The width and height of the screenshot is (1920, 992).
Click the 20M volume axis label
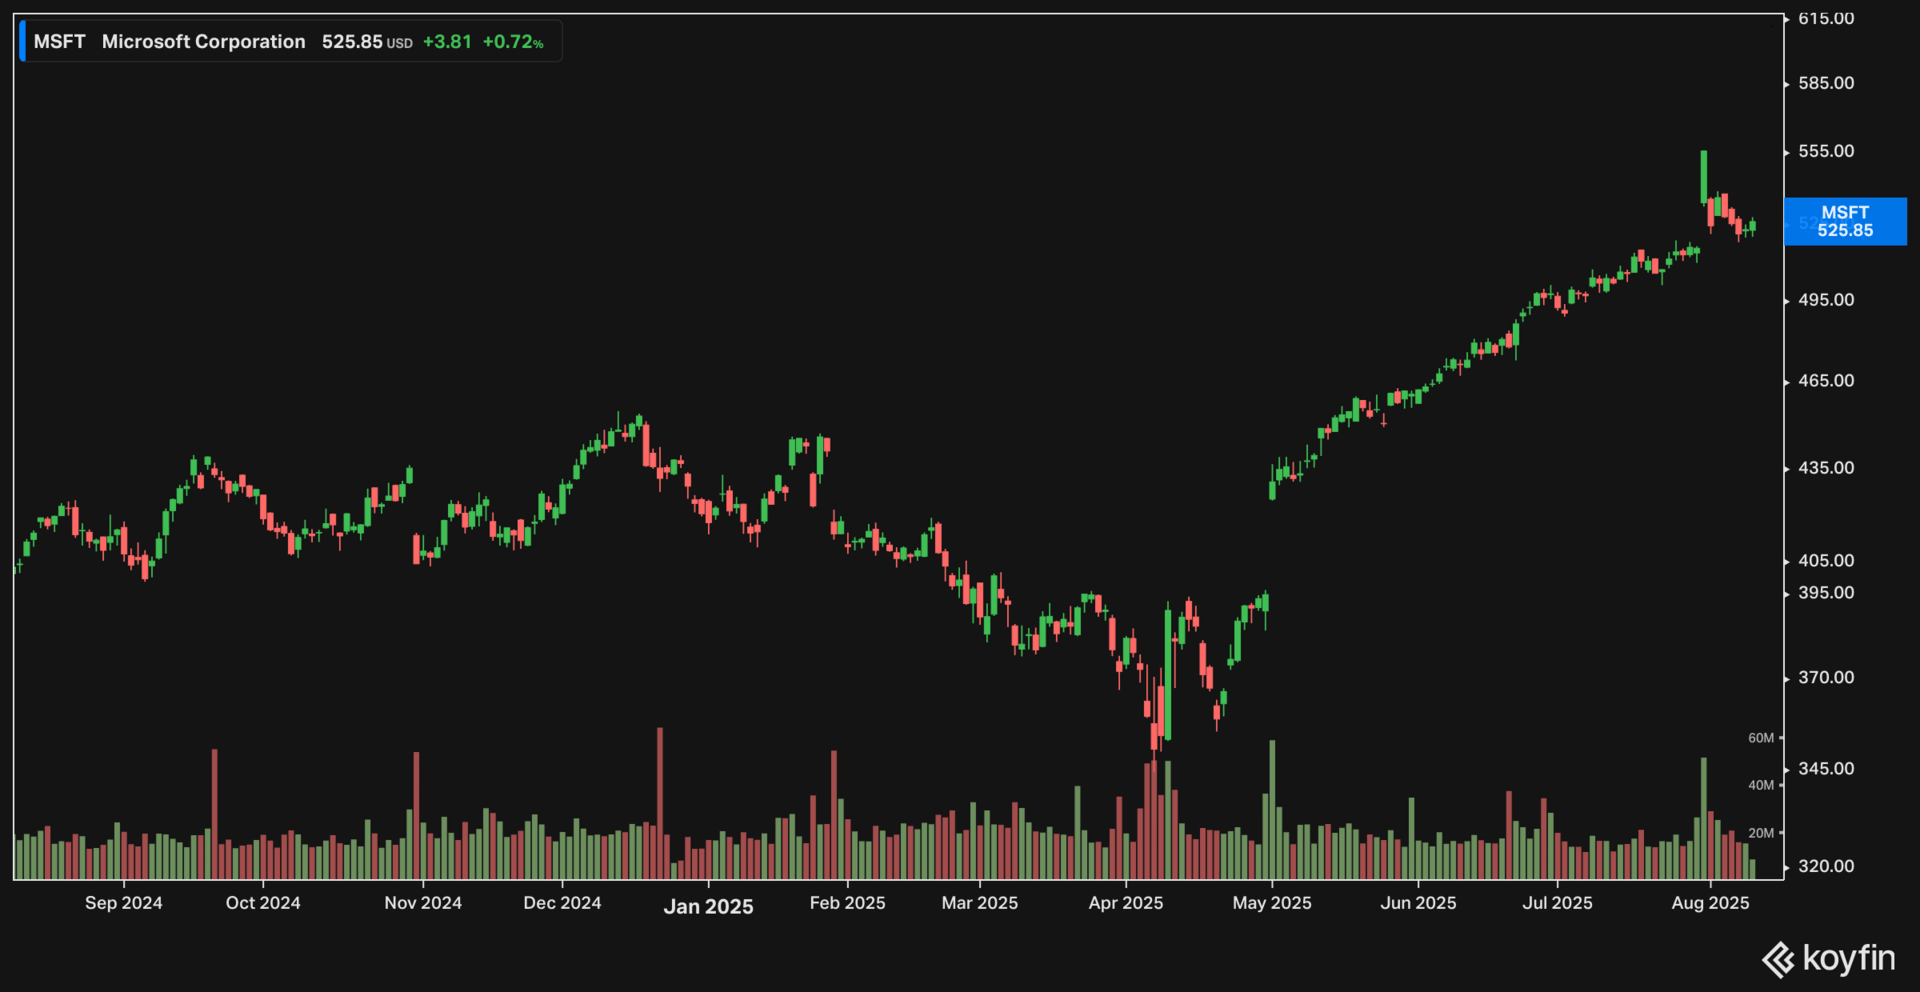click(1761, 833)
